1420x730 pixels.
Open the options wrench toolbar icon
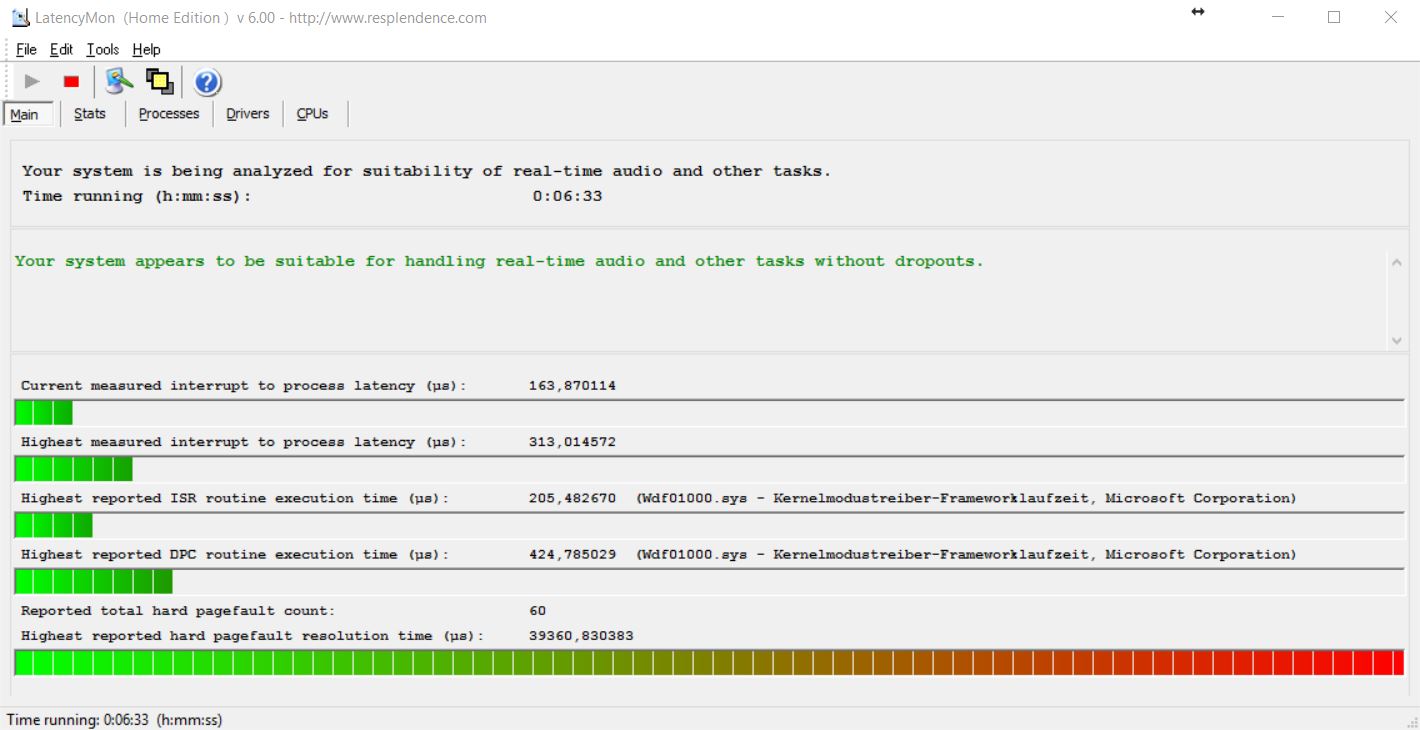coord(119,82)
